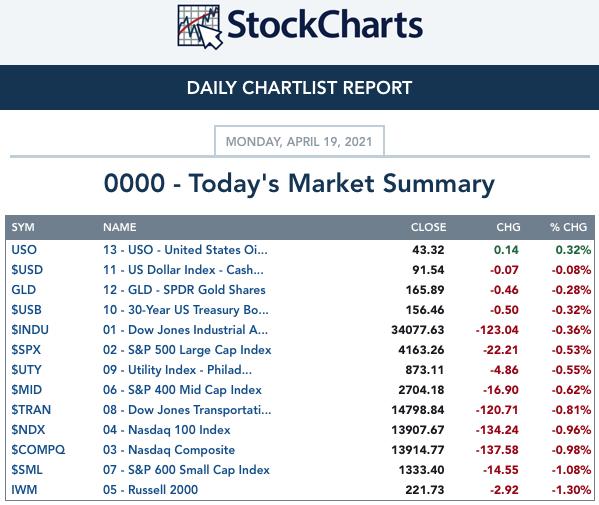
Task: Open the $TRAN symbol link
Action: pos(31,410)
